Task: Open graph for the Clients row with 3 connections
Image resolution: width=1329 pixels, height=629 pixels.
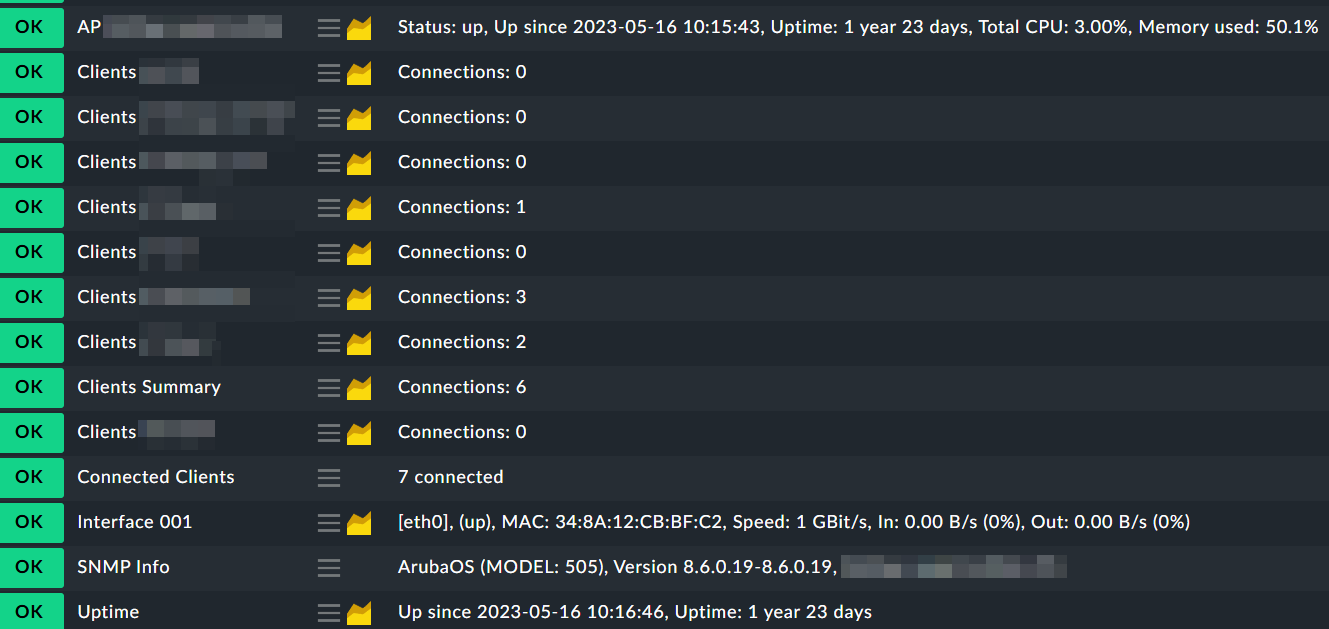Action: (x=359, y=297)
